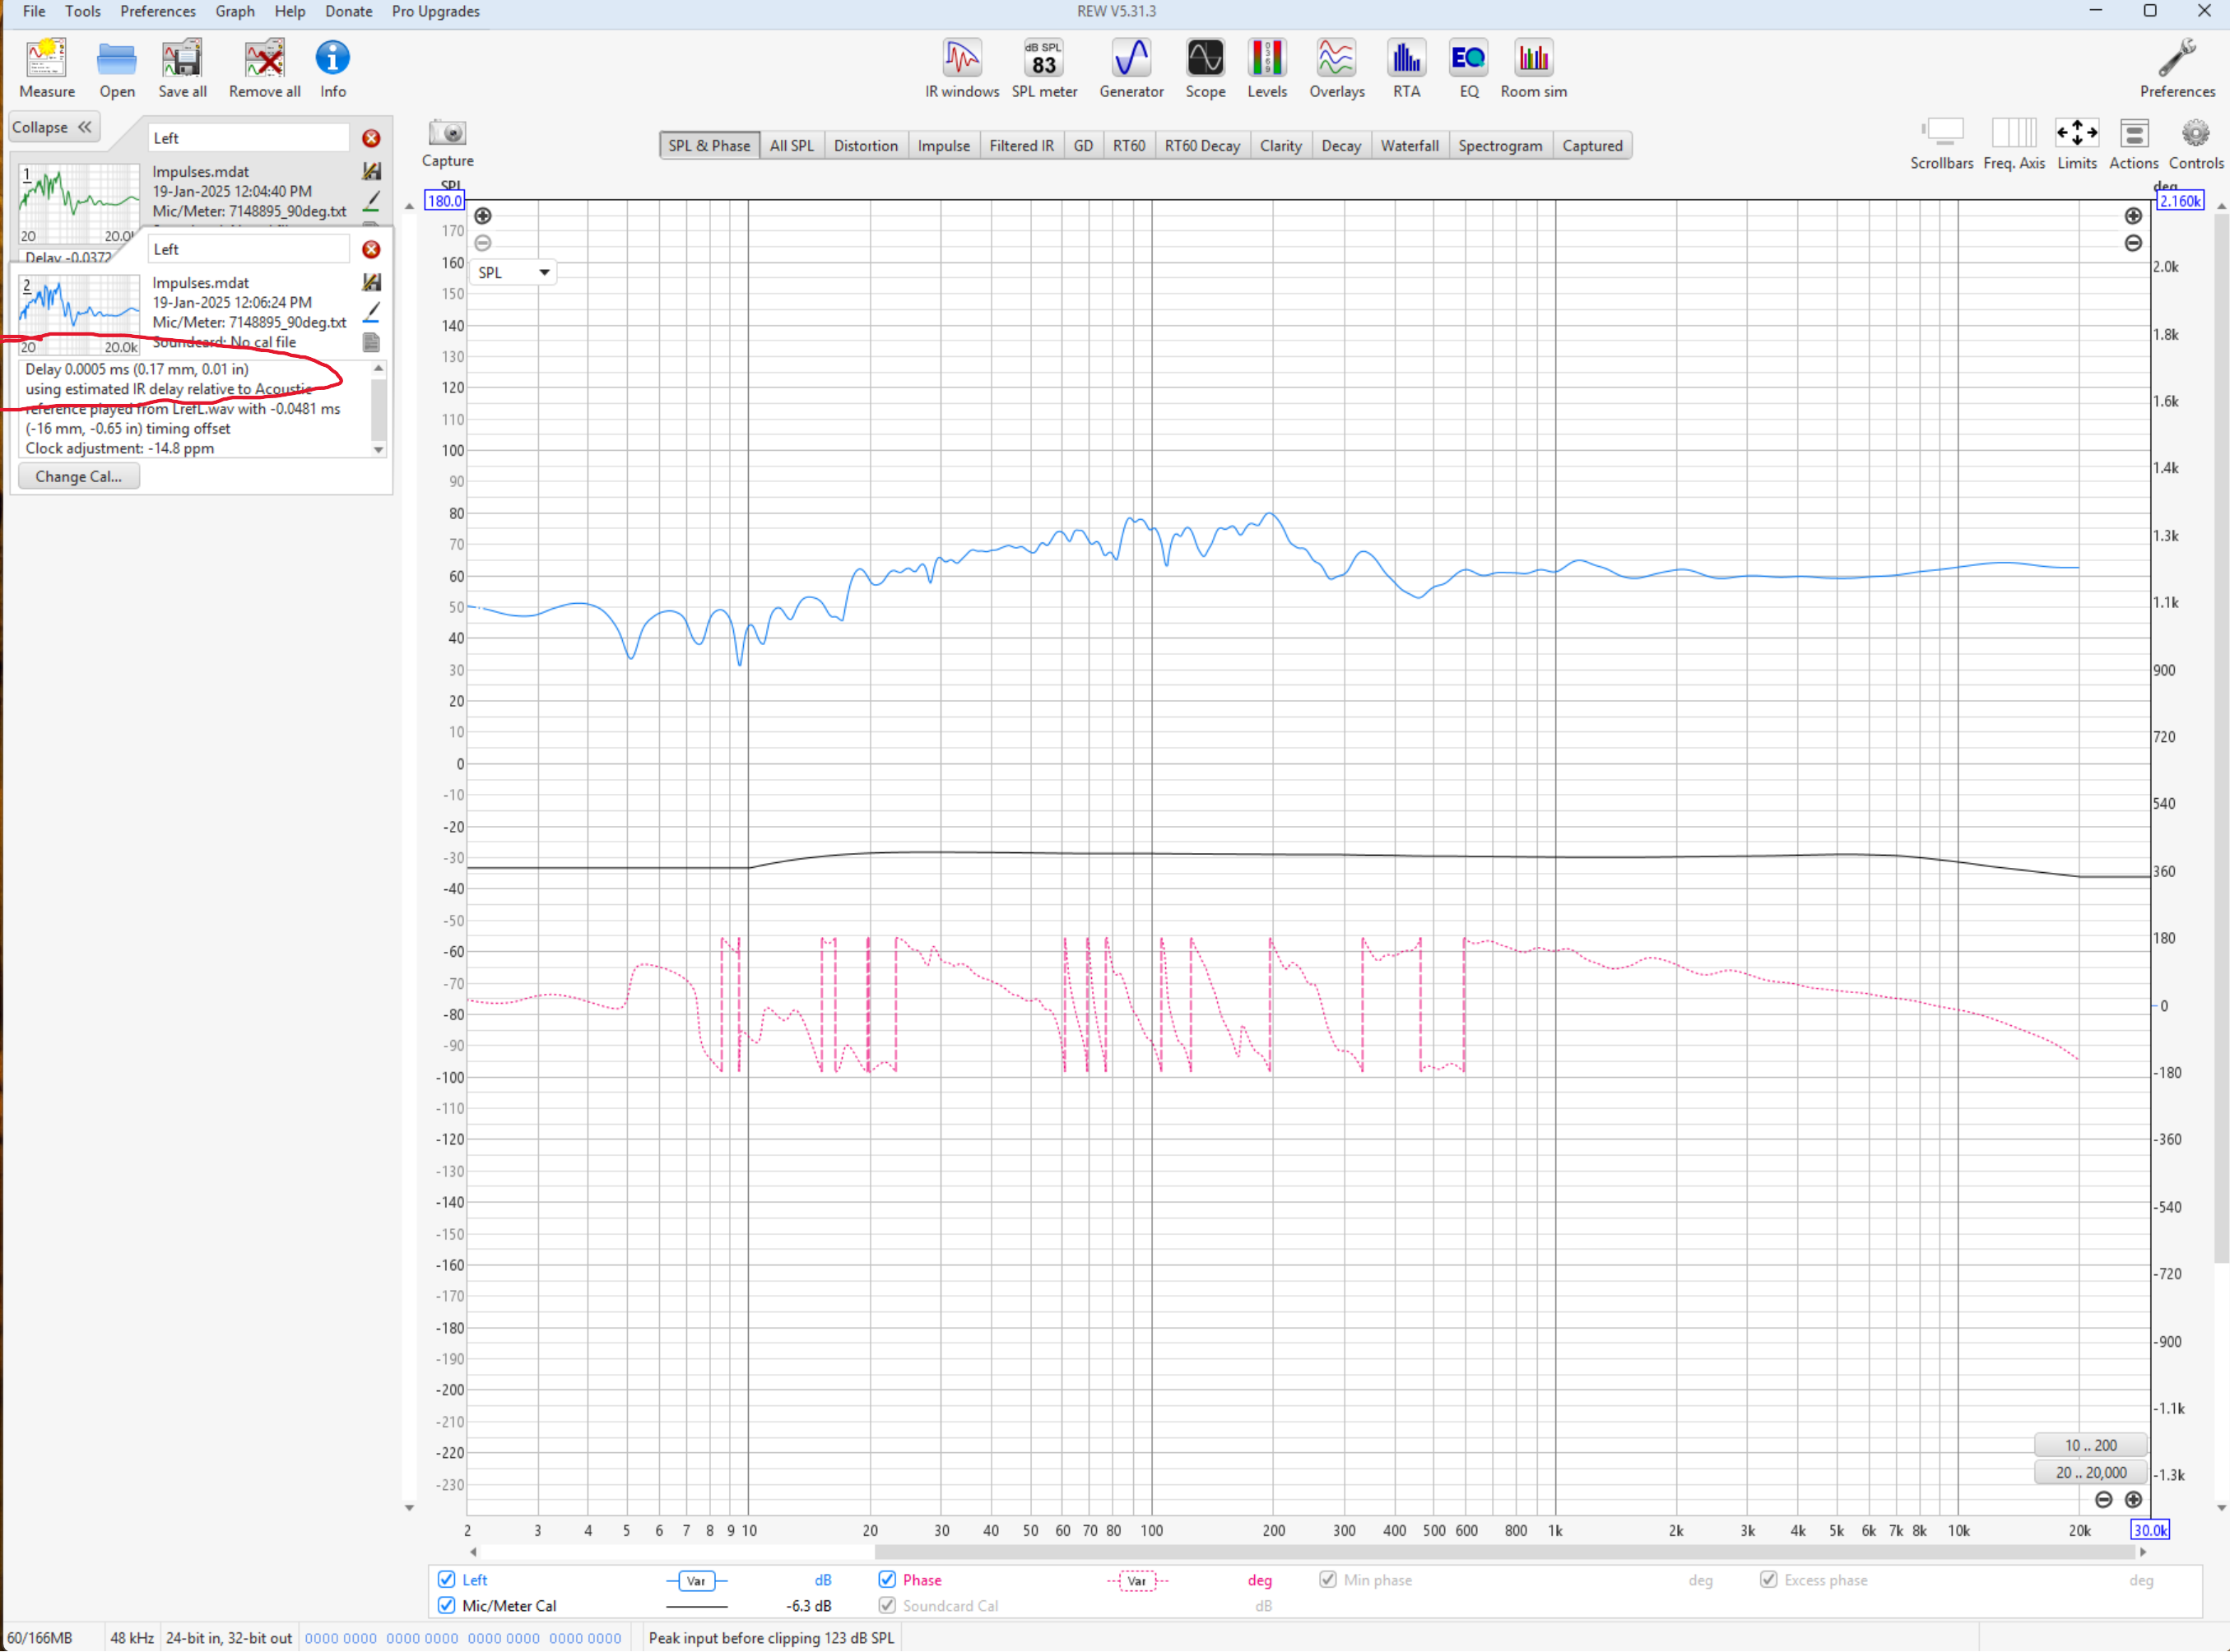This screenshot has height=1652, width=2230.
Task: Remove measurement 2 with red X
Action: click(371, 249)
